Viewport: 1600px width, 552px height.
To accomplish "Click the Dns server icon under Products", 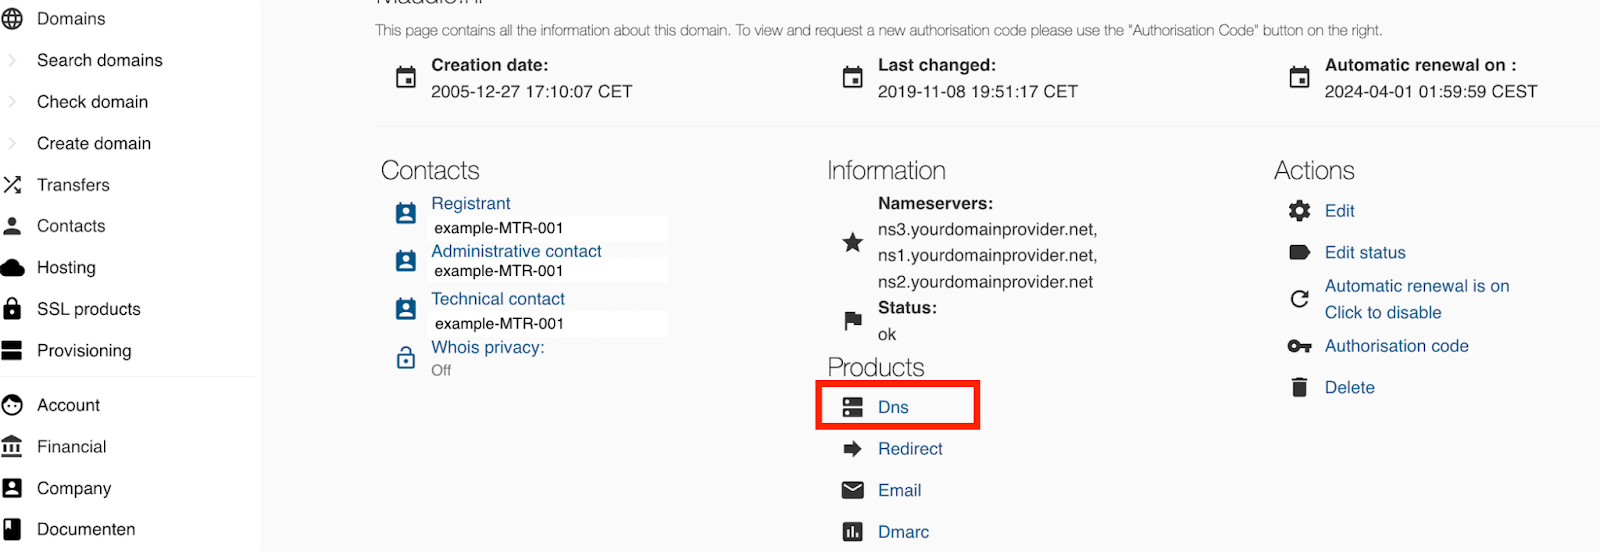I will click(852, 407).
